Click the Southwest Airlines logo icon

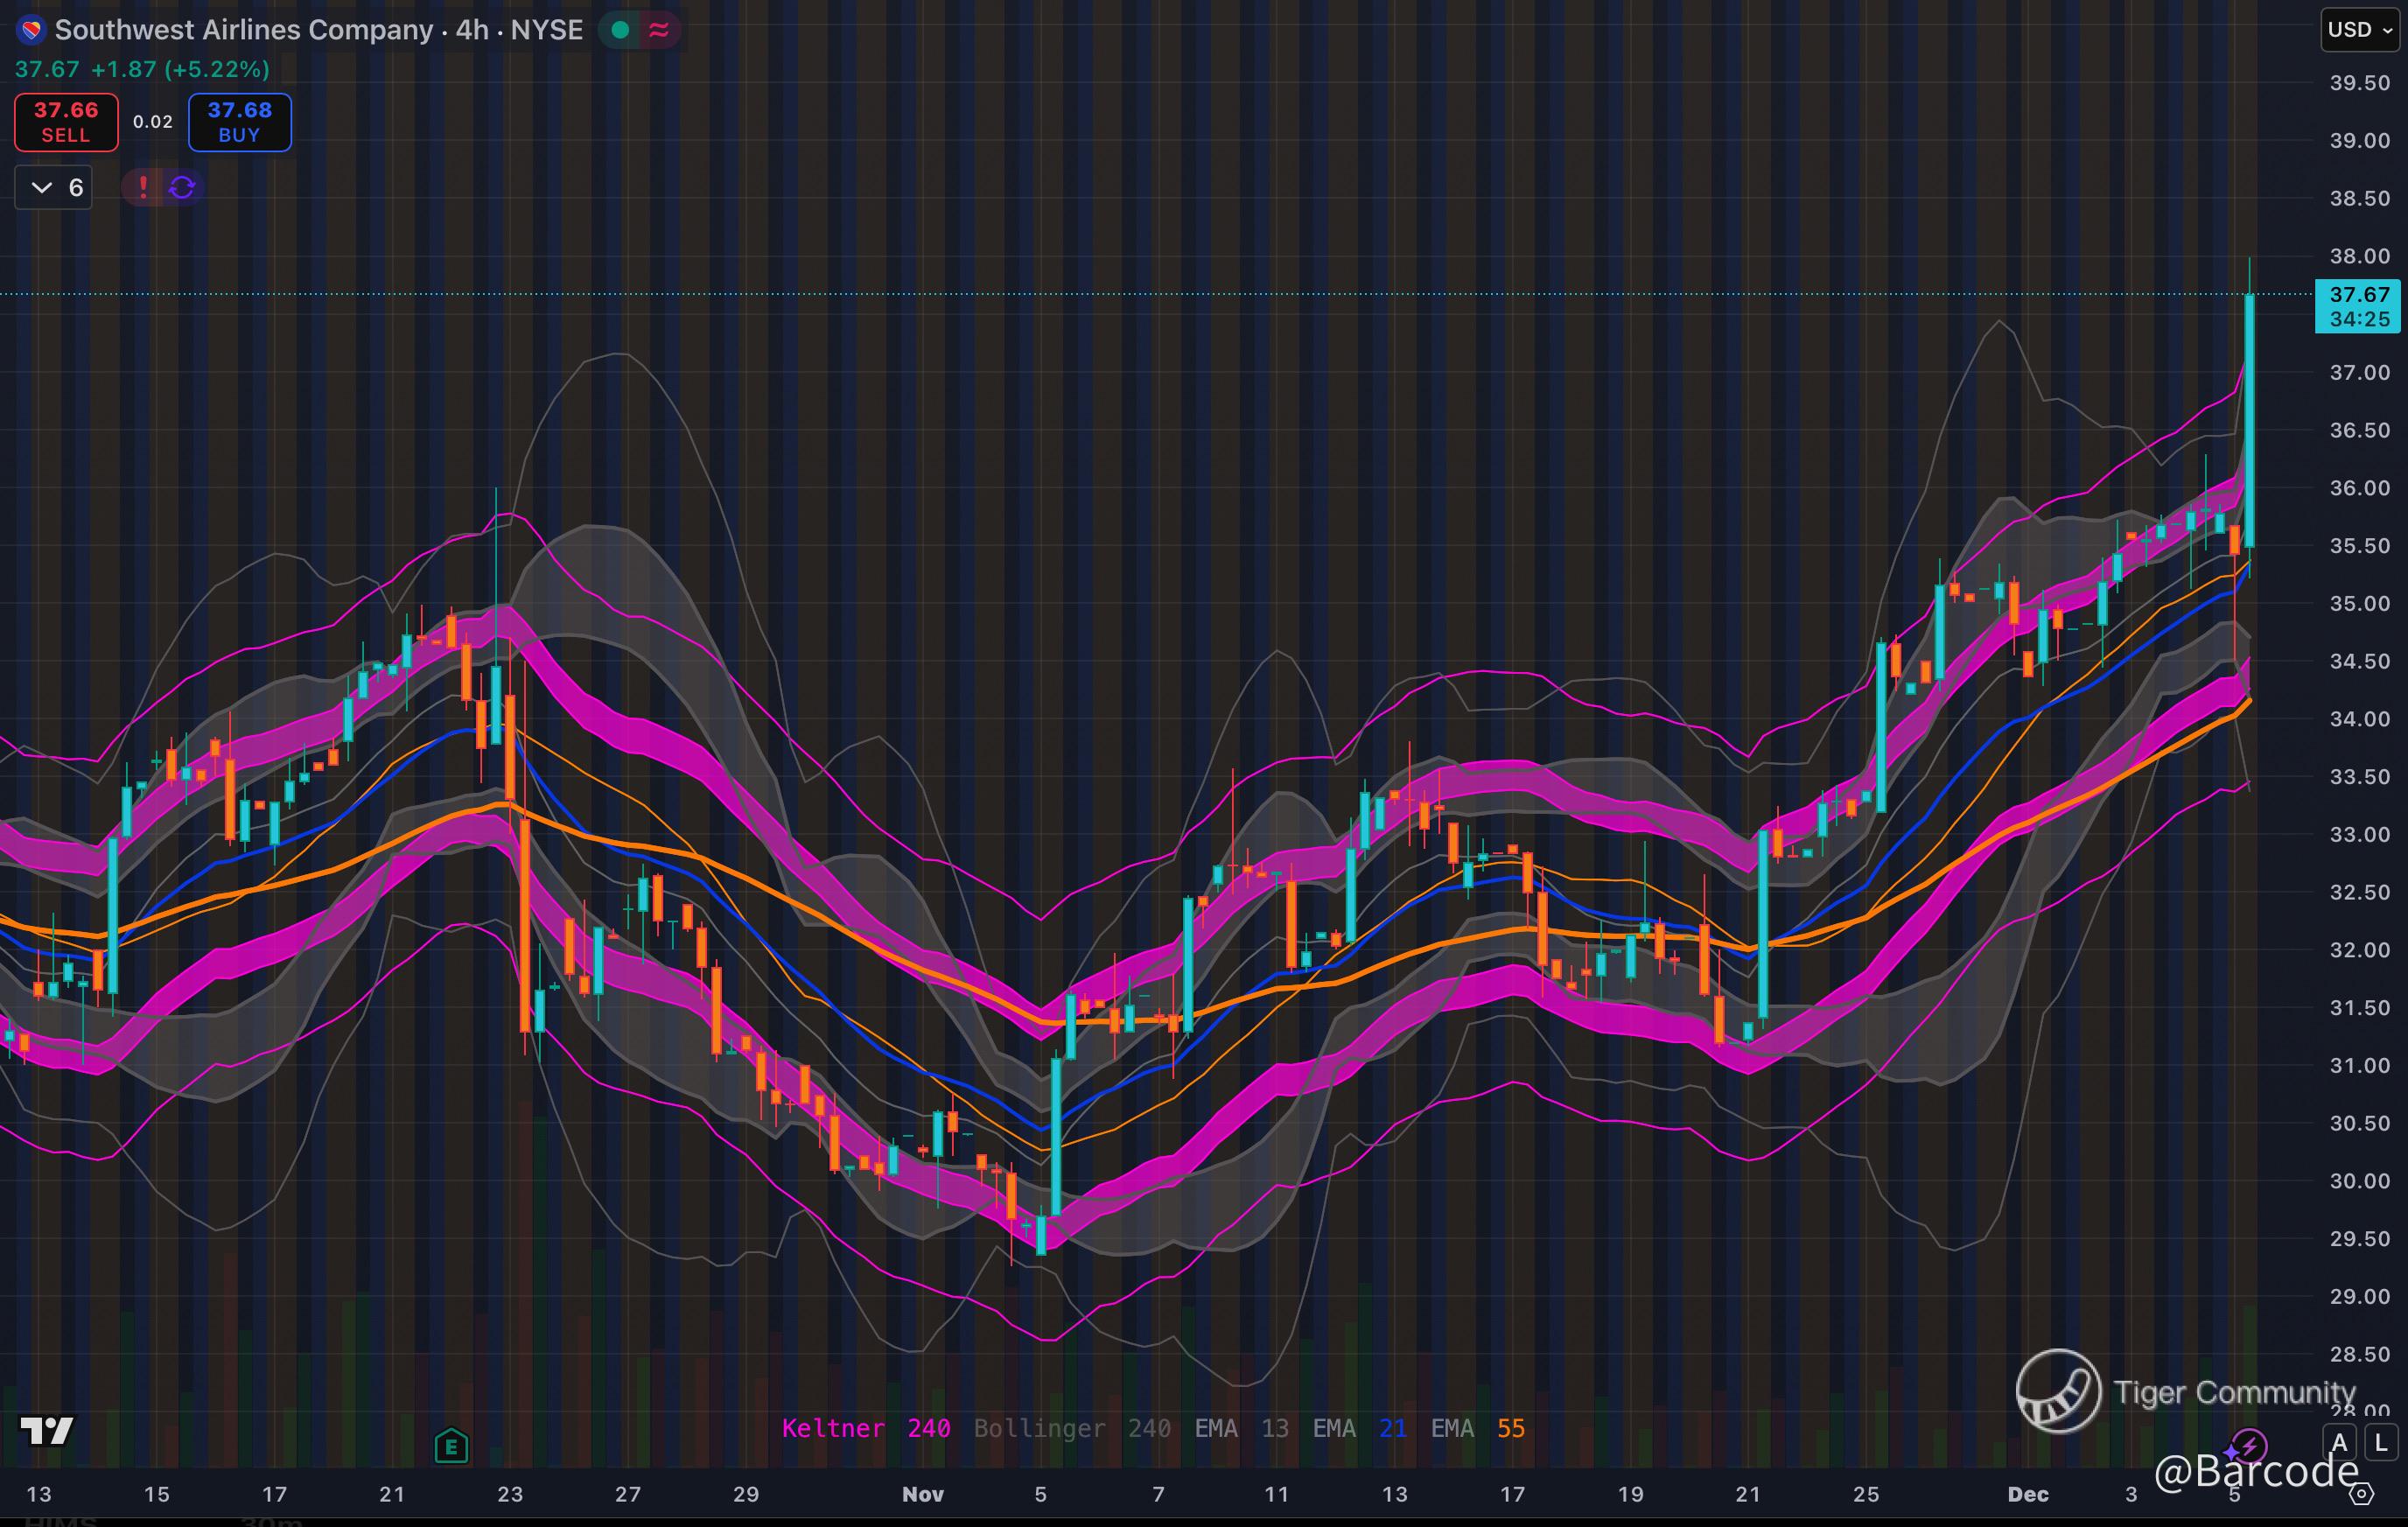coord(31,30)
